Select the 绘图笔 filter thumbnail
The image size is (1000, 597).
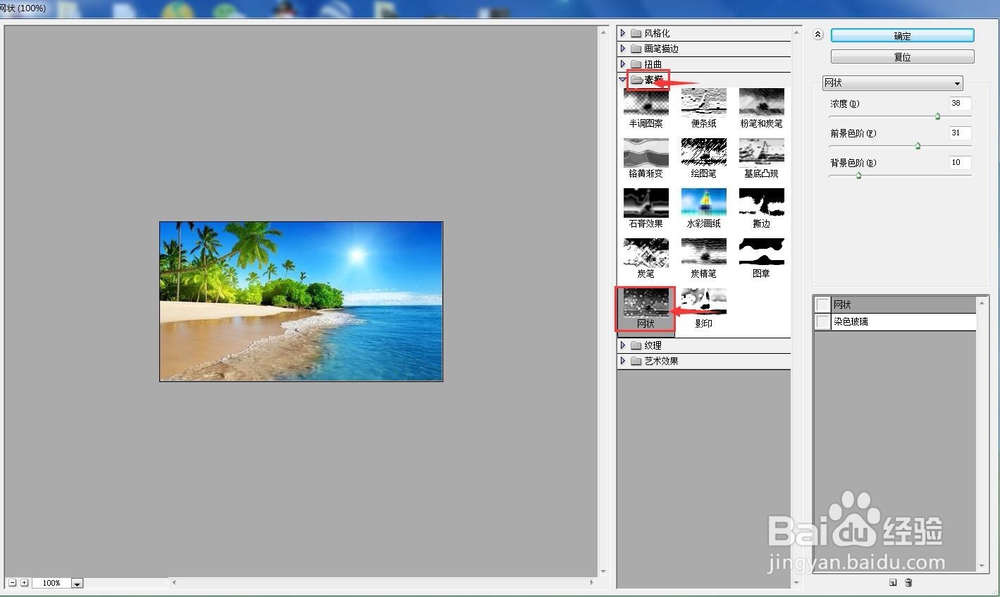coord(703,152)
